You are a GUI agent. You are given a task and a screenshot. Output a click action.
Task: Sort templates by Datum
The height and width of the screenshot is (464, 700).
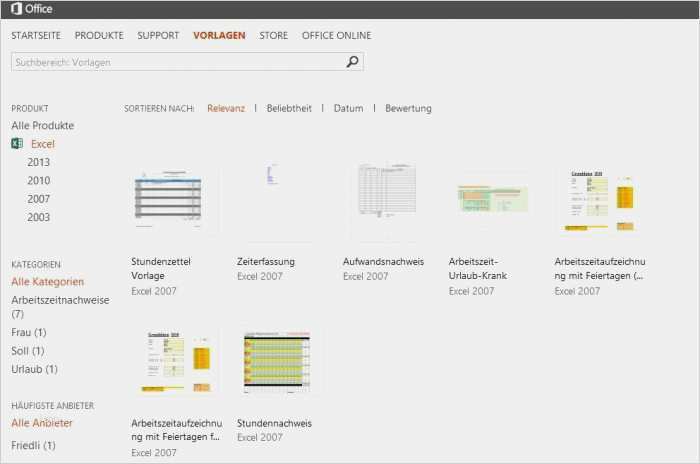click(x=348, y=108)
